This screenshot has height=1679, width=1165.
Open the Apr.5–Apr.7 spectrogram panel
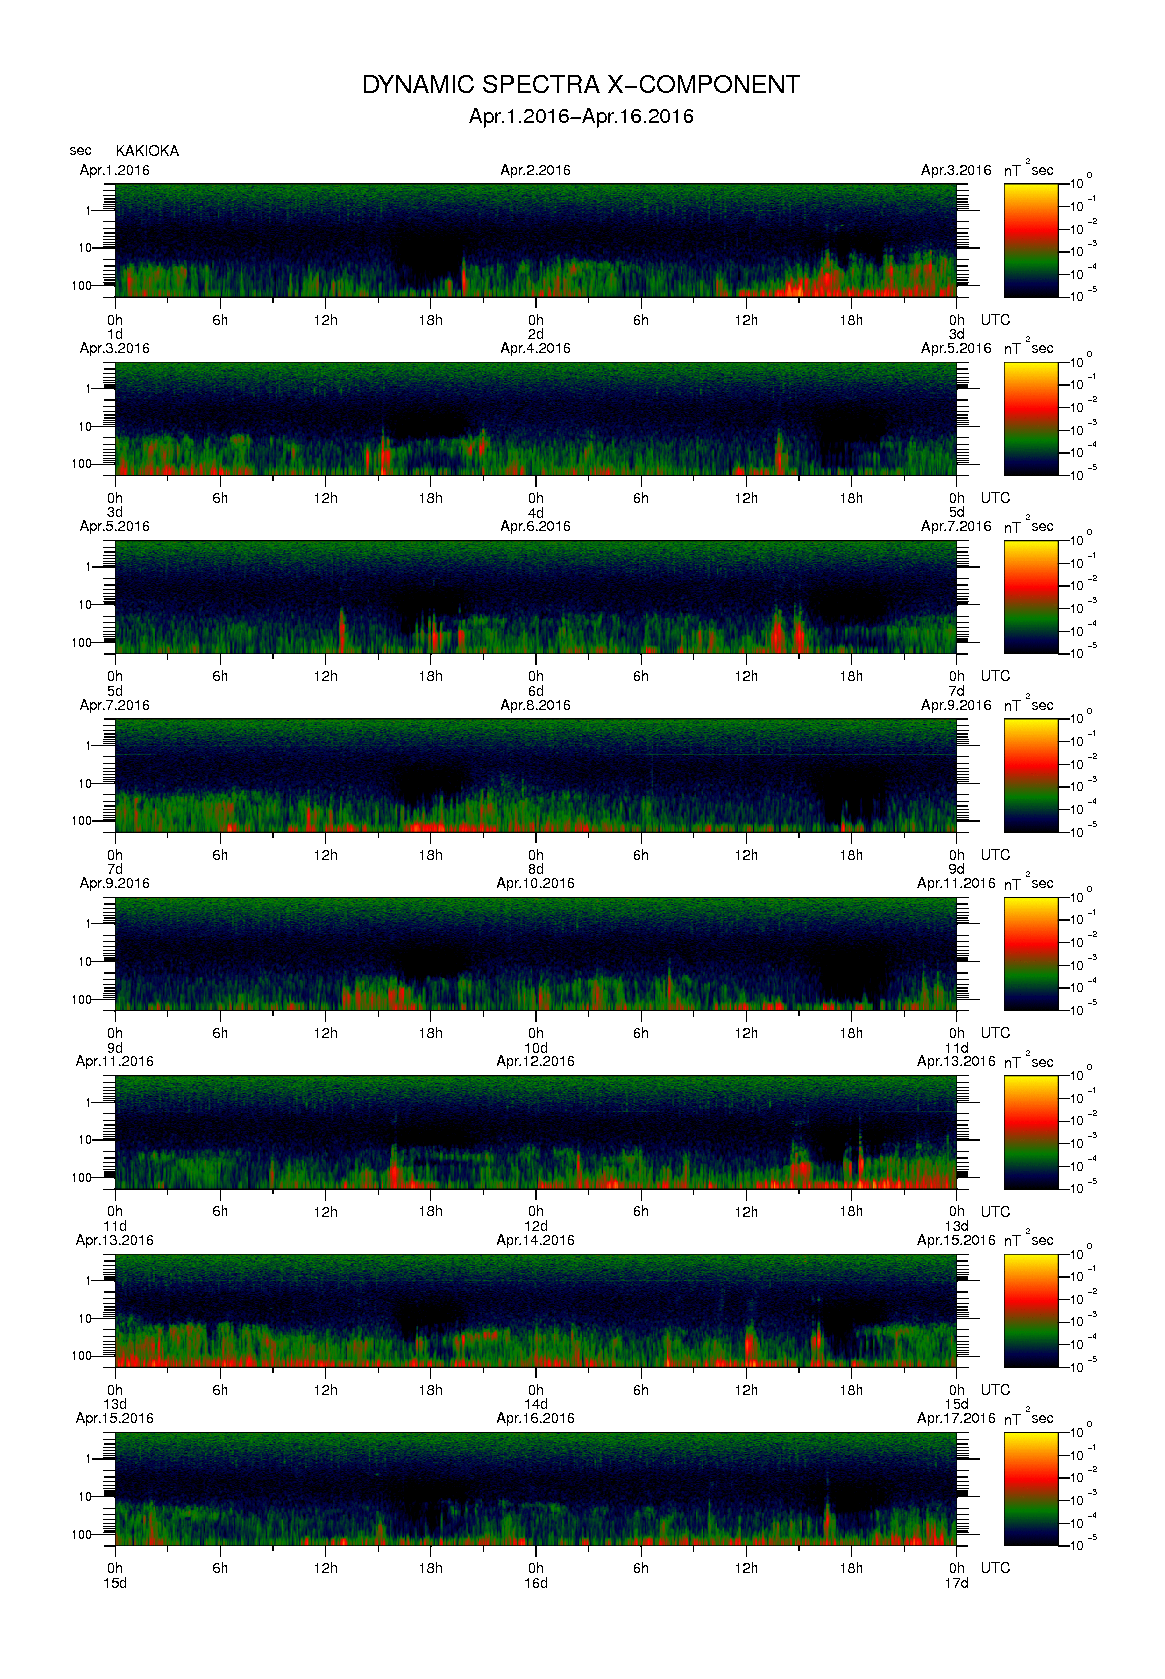pyautogui.click(x=536, y=597)
